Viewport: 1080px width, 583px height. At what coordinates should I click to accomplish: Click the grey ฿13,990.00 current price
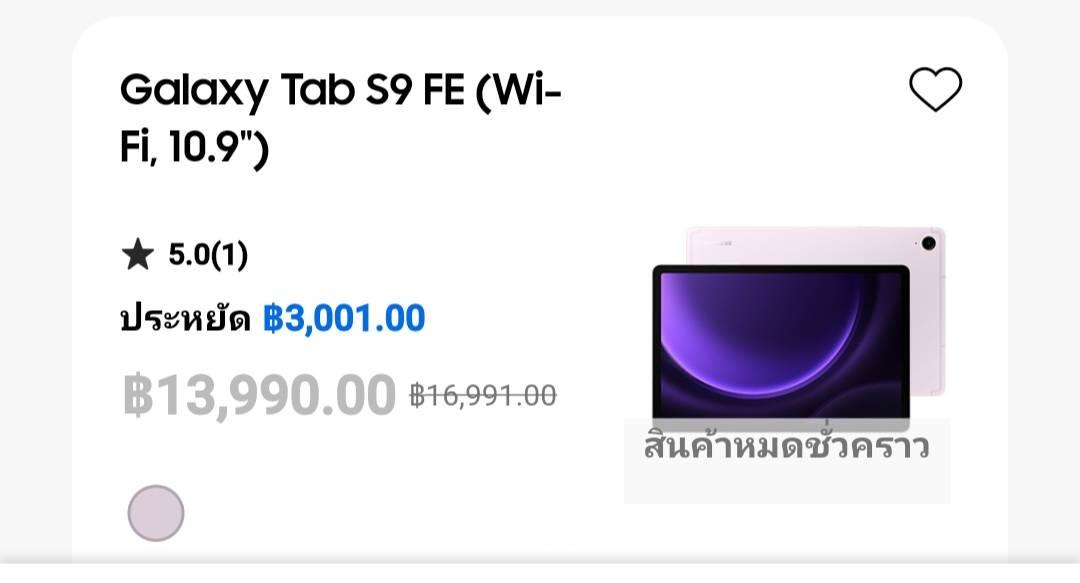click(259, 395)
